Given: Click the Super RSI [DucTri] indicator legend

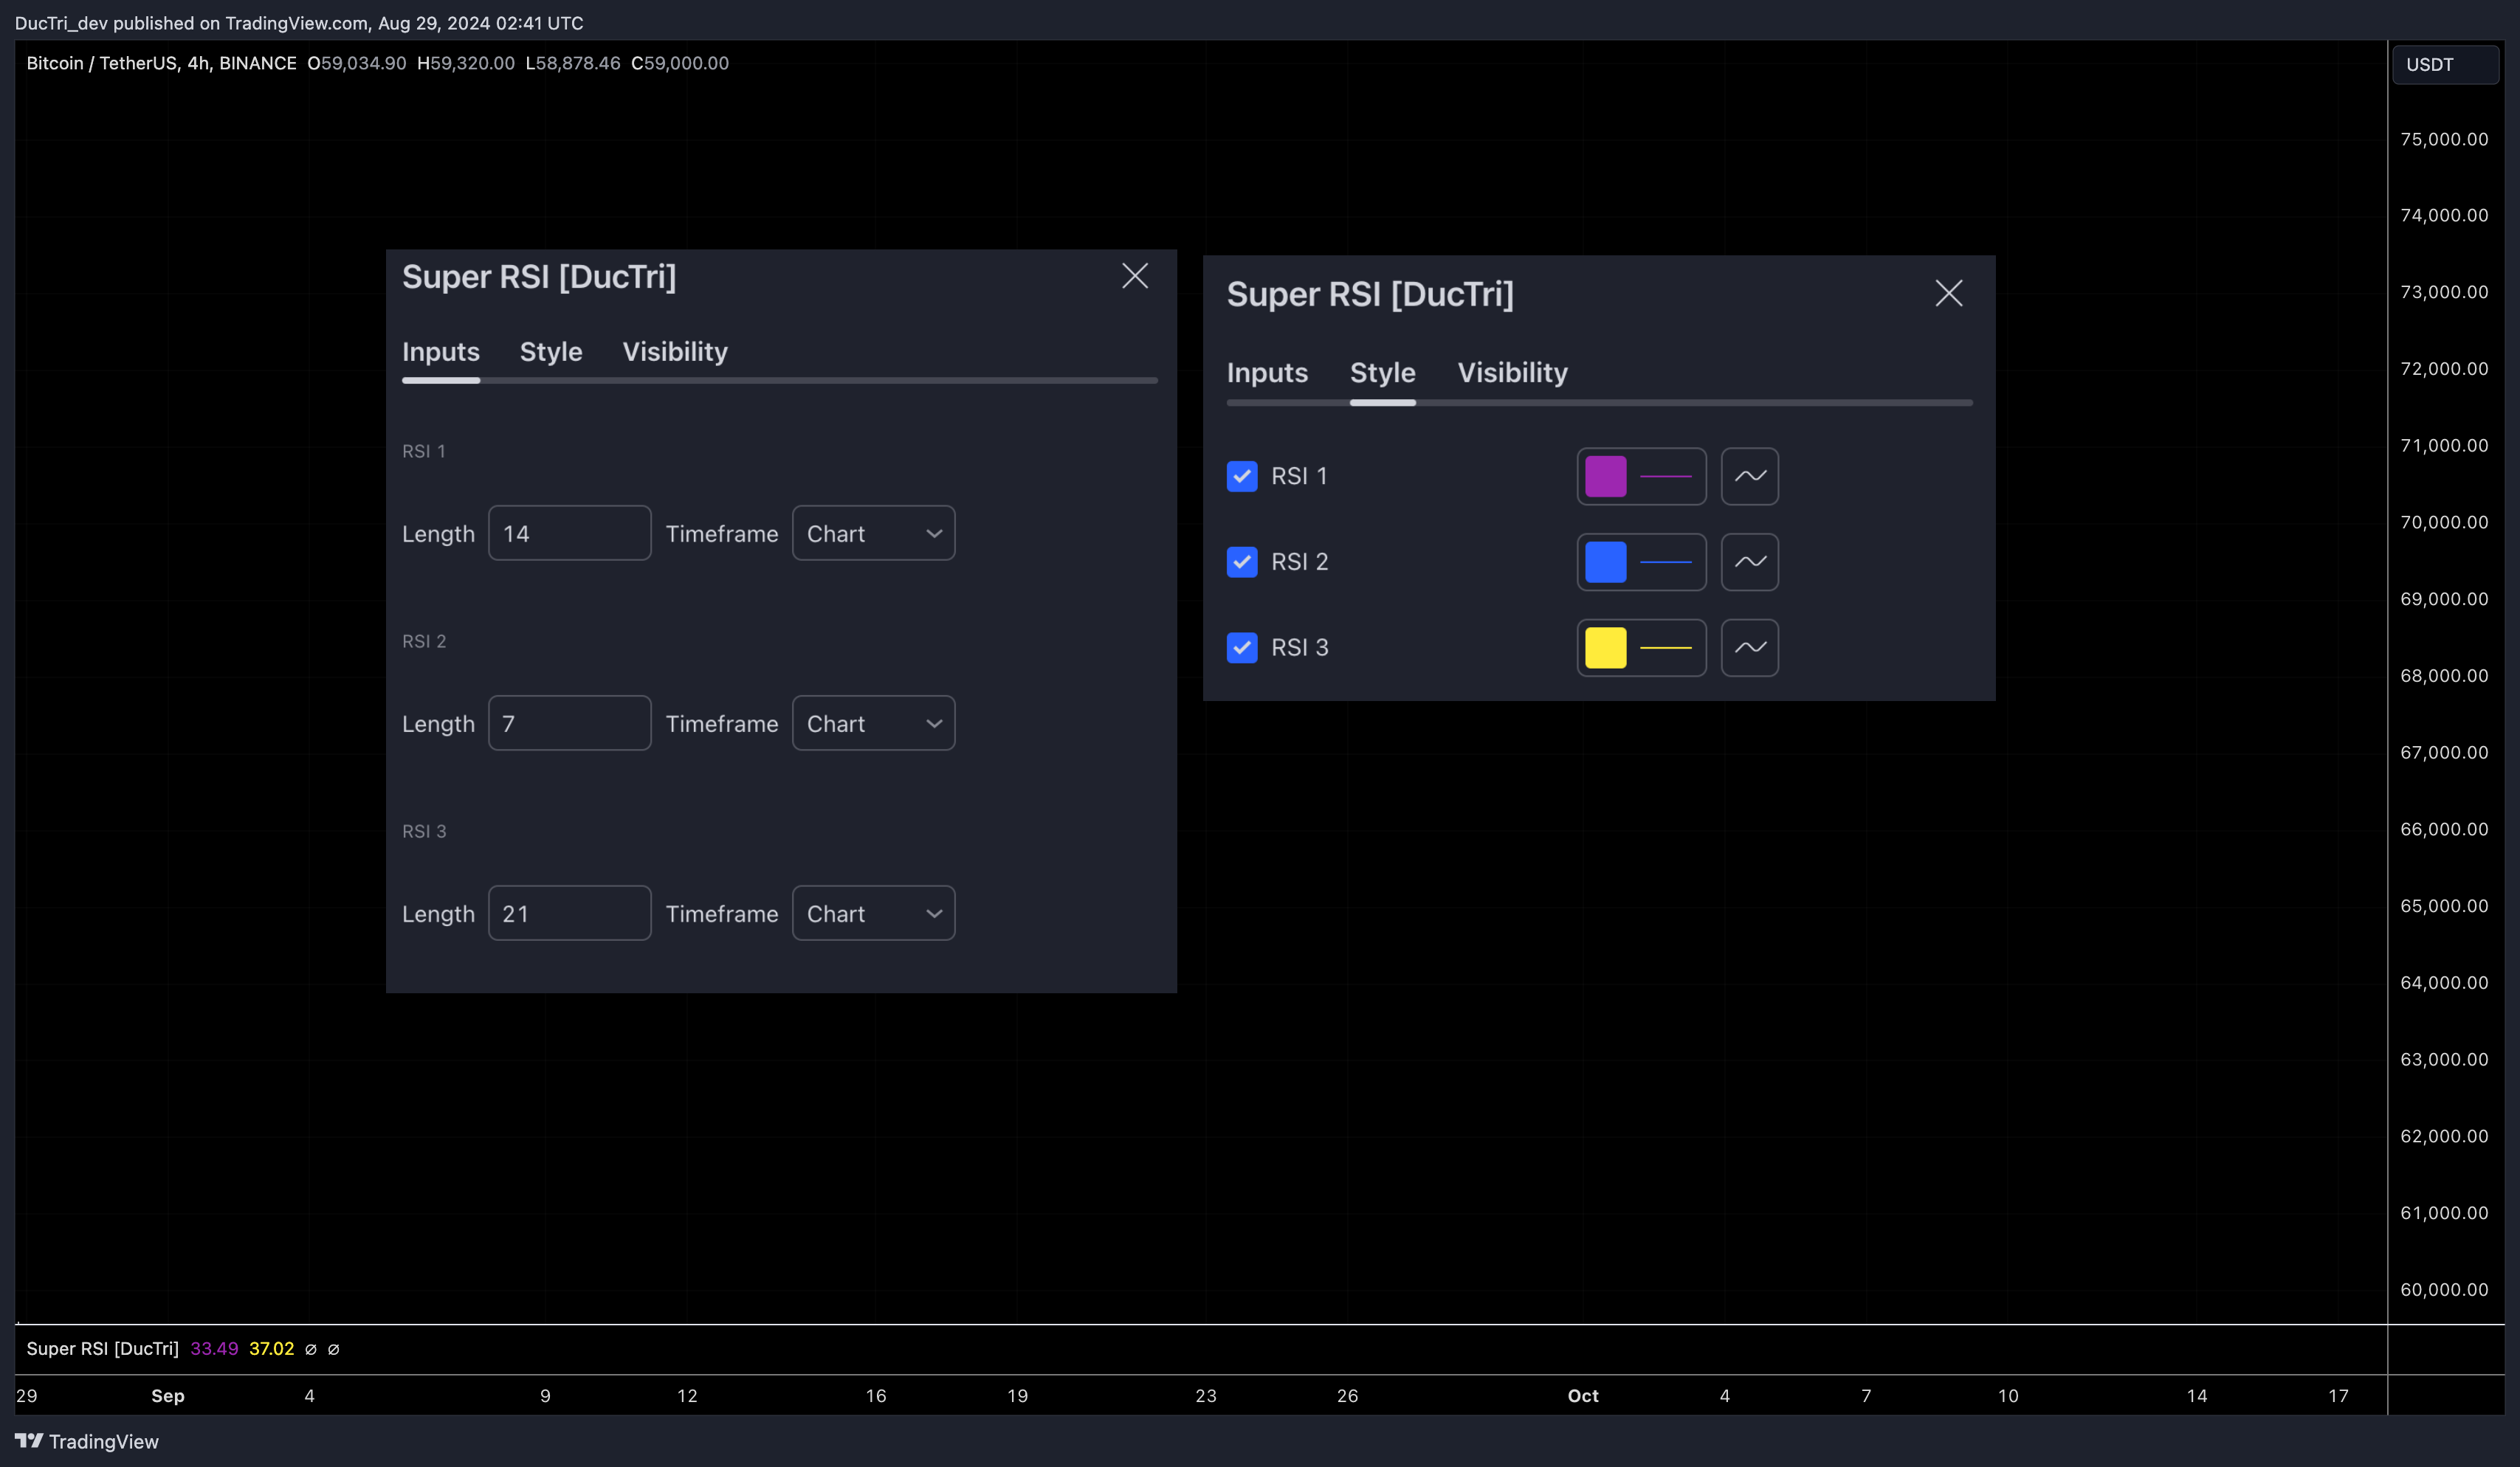Looking at the screenshot, I should click(x=102, y=1348).
